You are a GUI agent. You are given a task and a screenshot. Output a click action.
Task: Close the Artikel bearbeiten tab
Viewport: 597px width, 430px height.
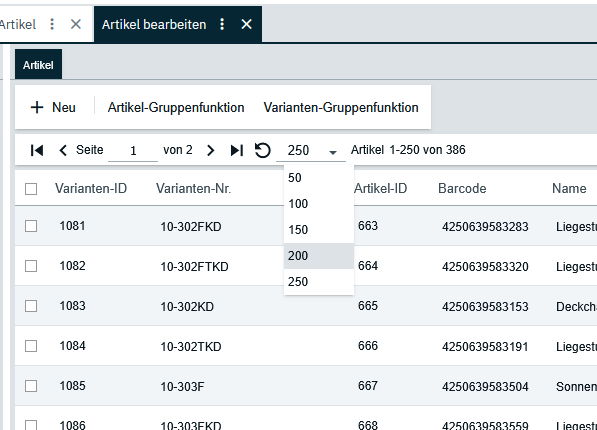click(246, 24)
